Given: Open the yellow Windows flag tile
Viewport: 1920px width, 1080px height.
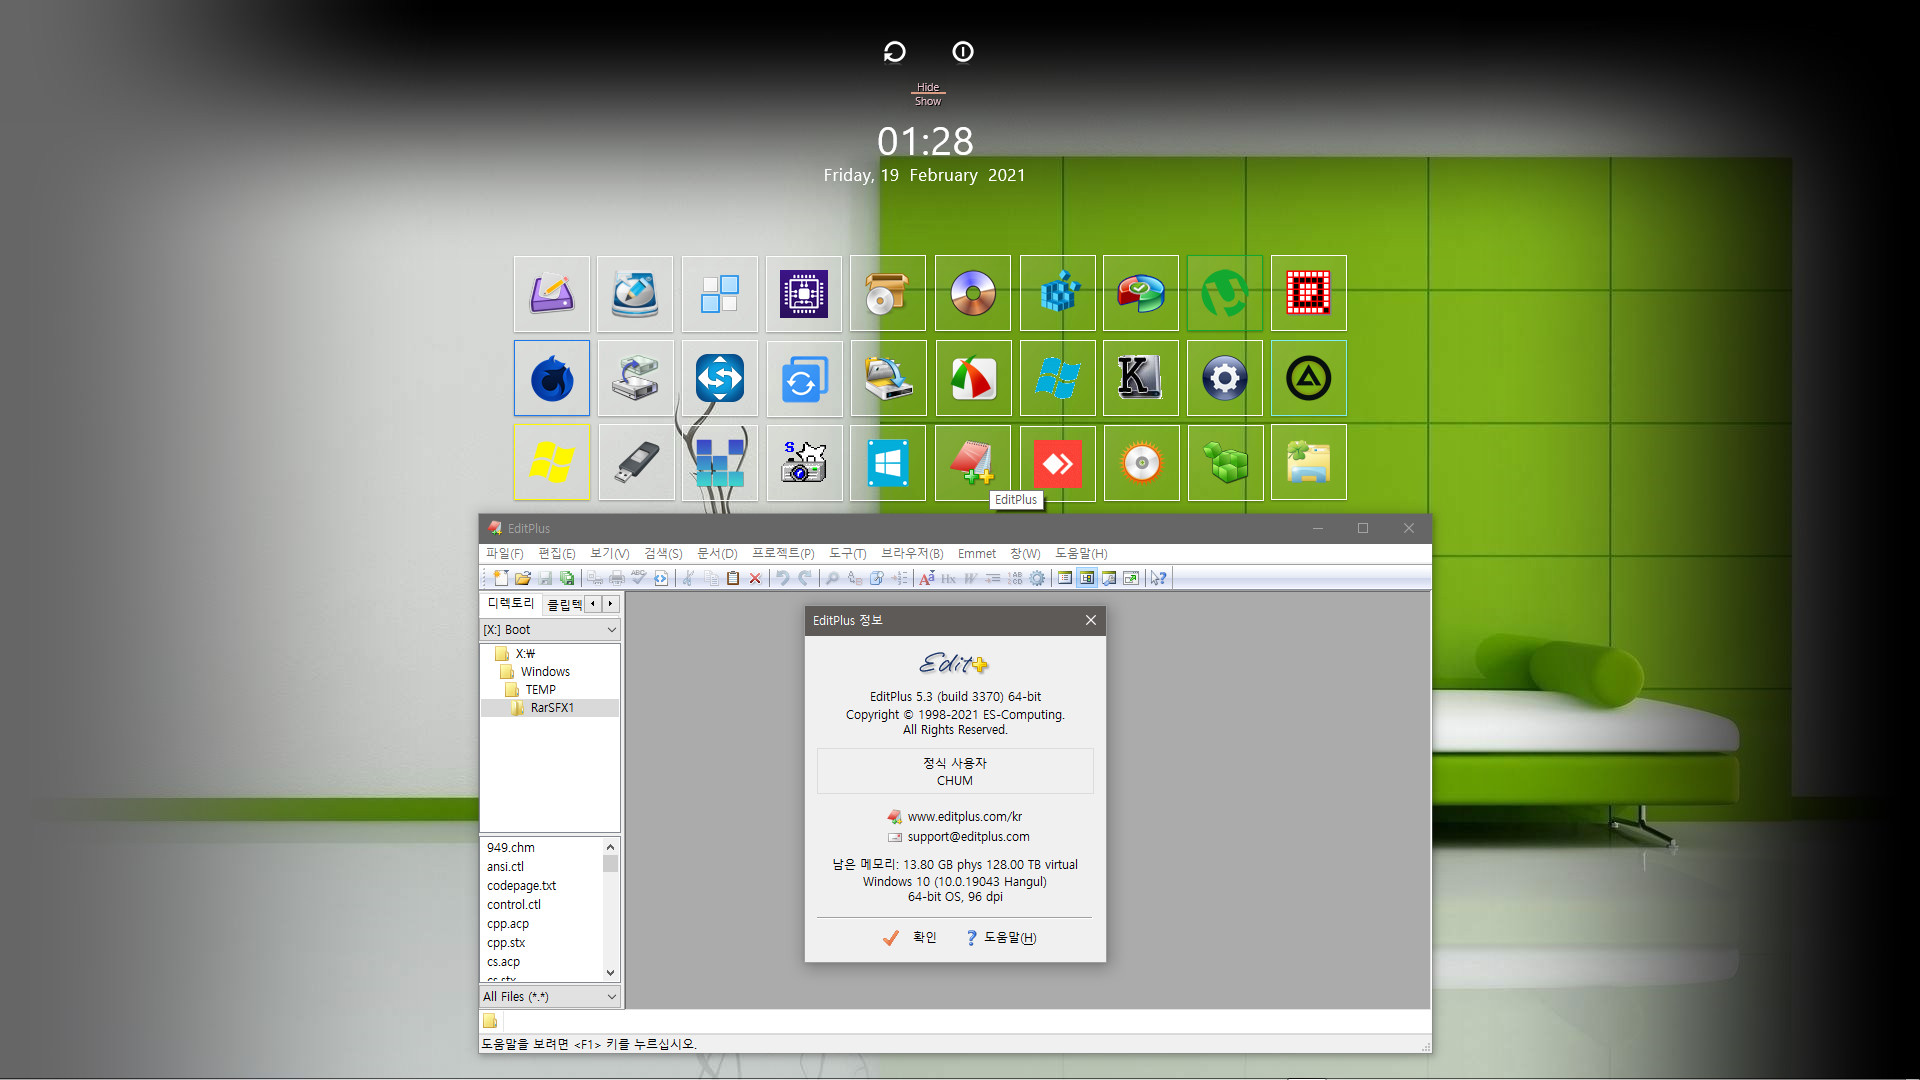Looking at the screenshot, I should point(552,463).
